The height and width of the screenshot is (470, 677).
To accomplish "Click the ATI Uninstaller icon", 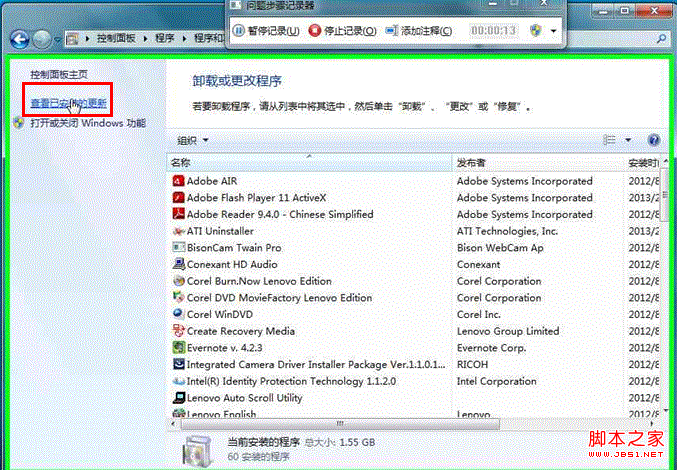I will coord(178,231).
